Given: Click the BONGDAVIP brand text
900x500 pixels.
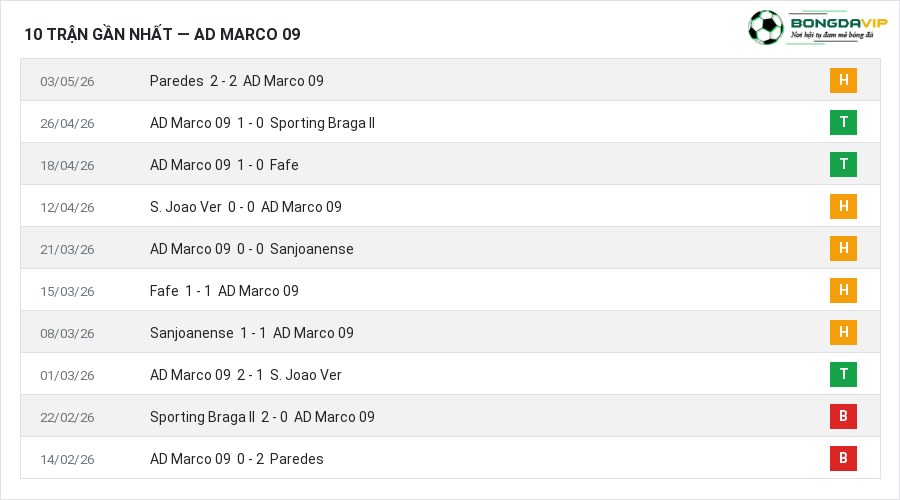Looking at the screenshot, I should (839, 23).
